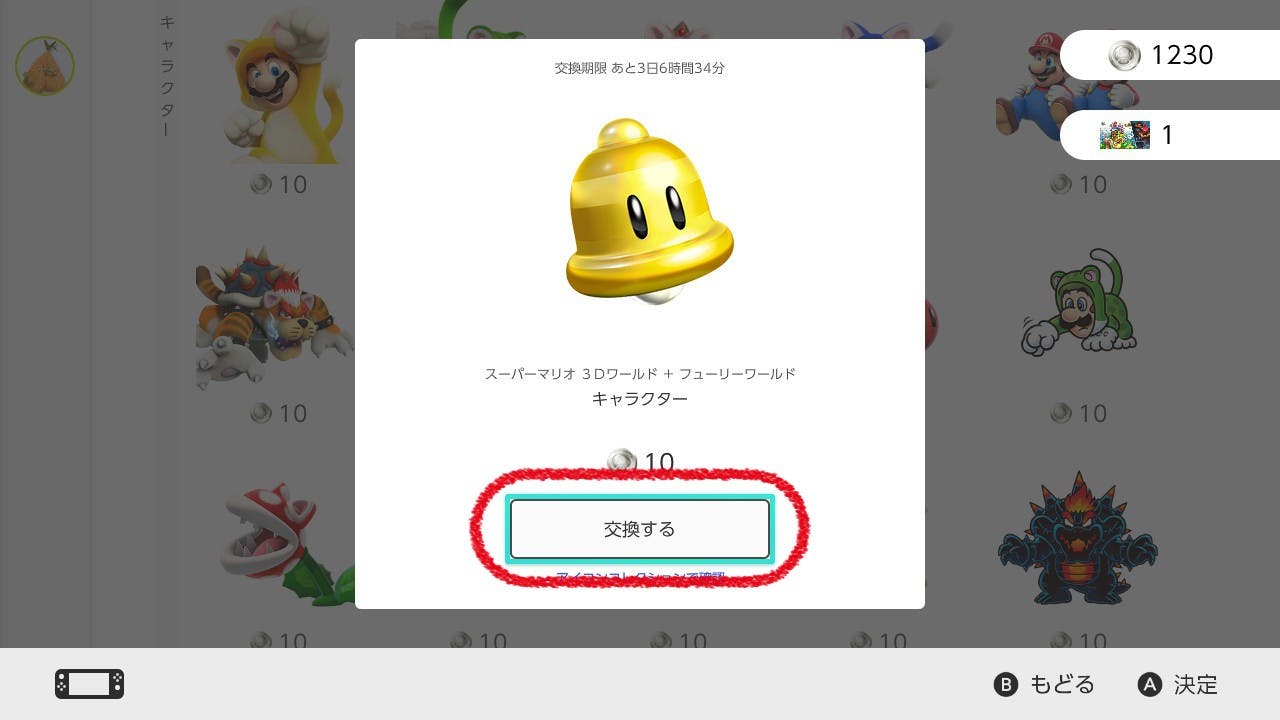
Task: Pick the green Cat Luigi stamp icon
Action: (x=1079, y=303)
